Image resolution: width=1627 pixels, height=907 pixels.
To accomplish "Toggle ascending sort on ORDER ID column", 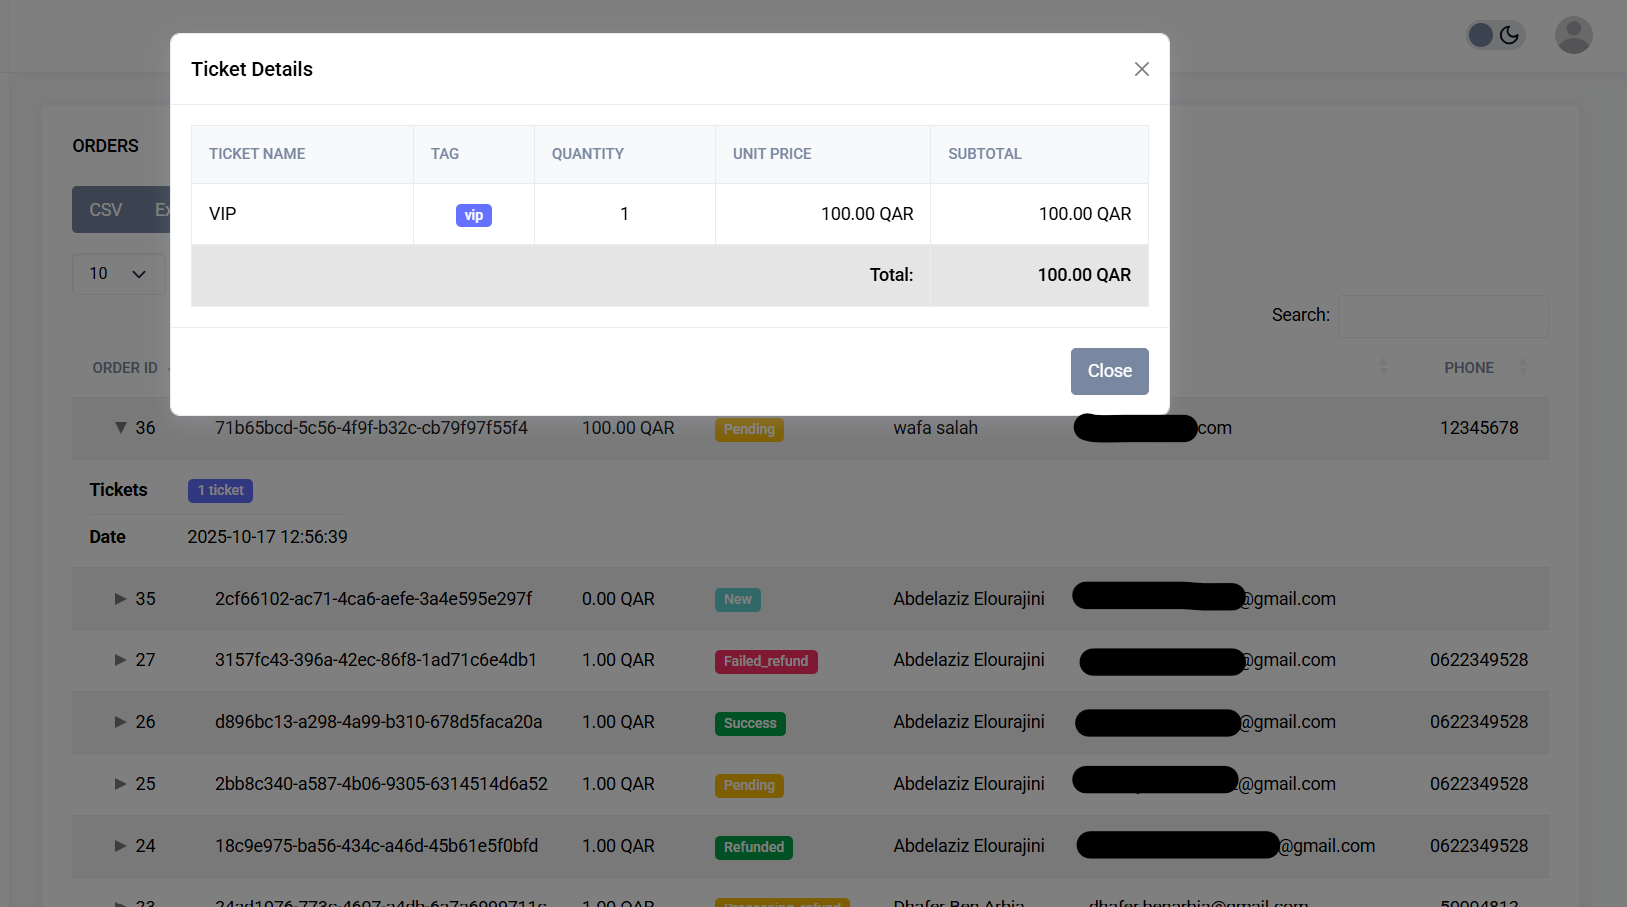I will click(125, 367).
